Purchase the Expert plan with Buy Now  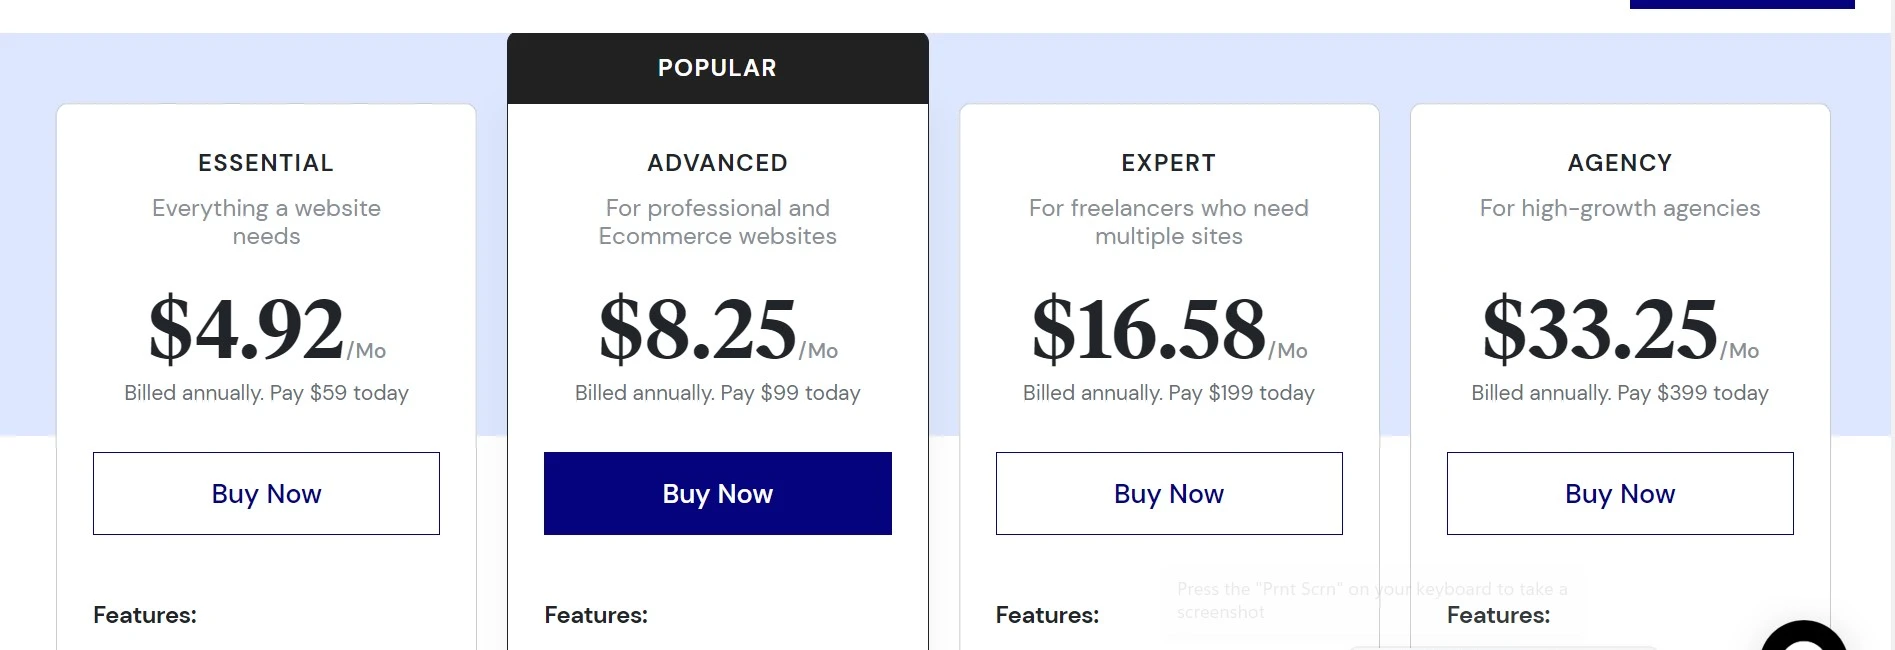(1168, 494)
